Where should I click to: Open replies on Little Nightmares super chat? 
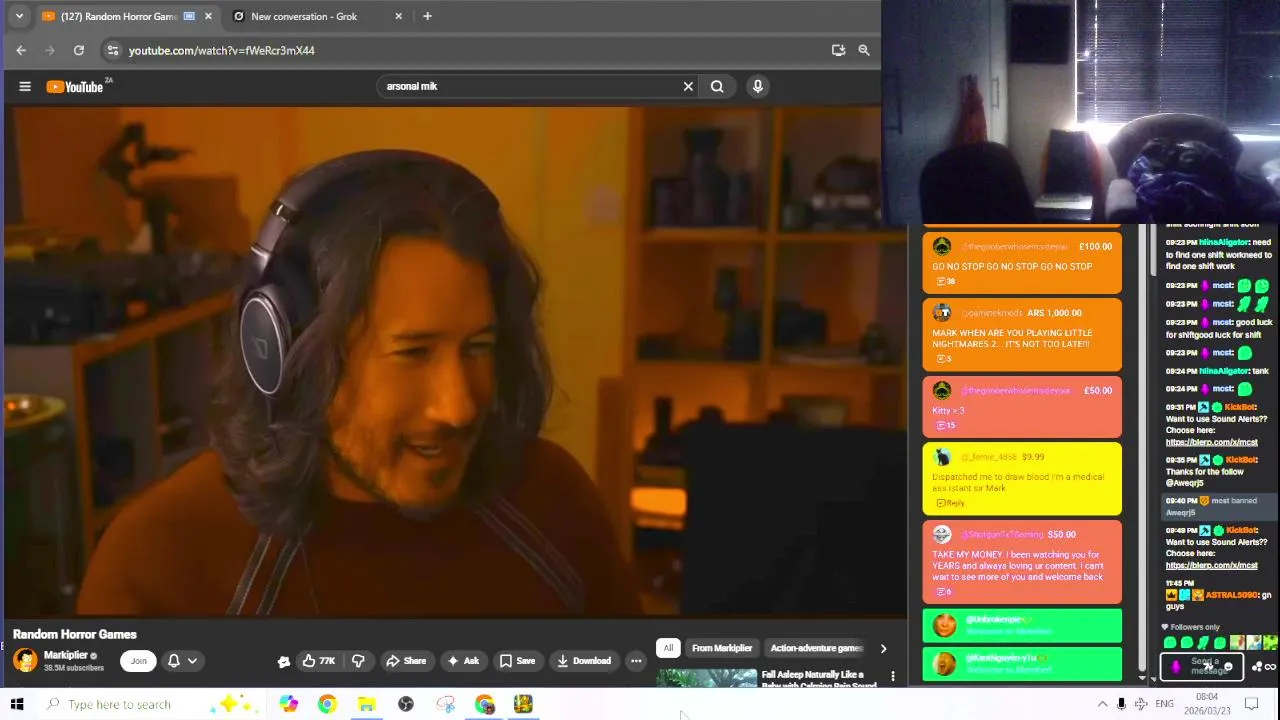point(944,359)
